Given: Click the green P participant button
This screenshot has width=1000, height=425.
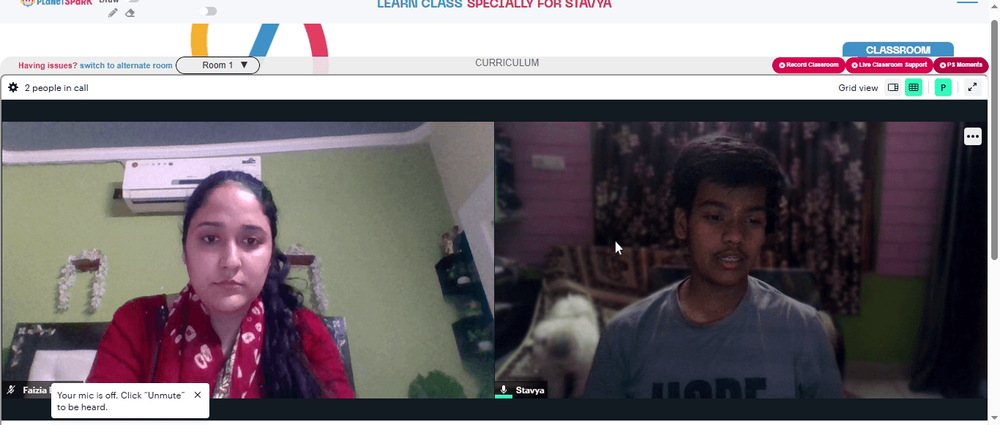Looking at the screenshot, I should coord(943,87).
